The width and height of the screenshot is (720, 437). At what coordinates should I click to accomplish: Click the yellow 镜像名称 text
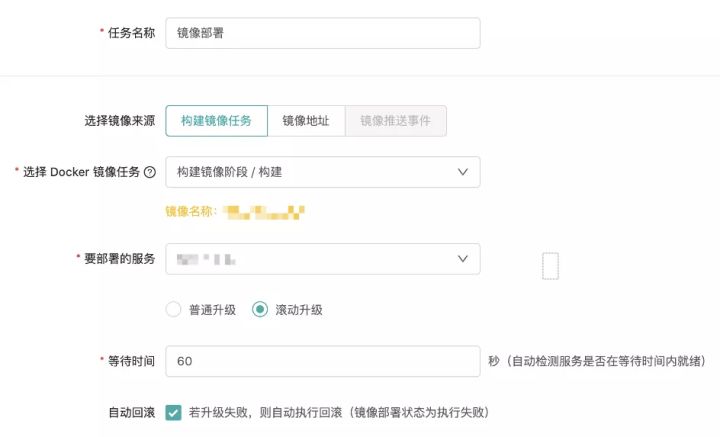point(191,211)
